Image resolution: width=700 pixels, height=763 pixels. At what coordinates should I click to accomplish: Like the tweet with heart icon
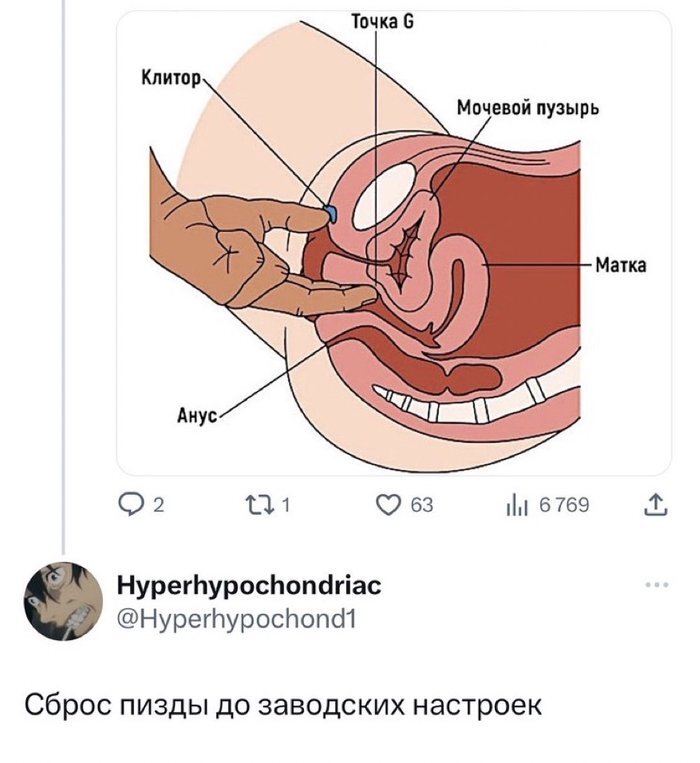pyautogui.click(x=388, y=505)
